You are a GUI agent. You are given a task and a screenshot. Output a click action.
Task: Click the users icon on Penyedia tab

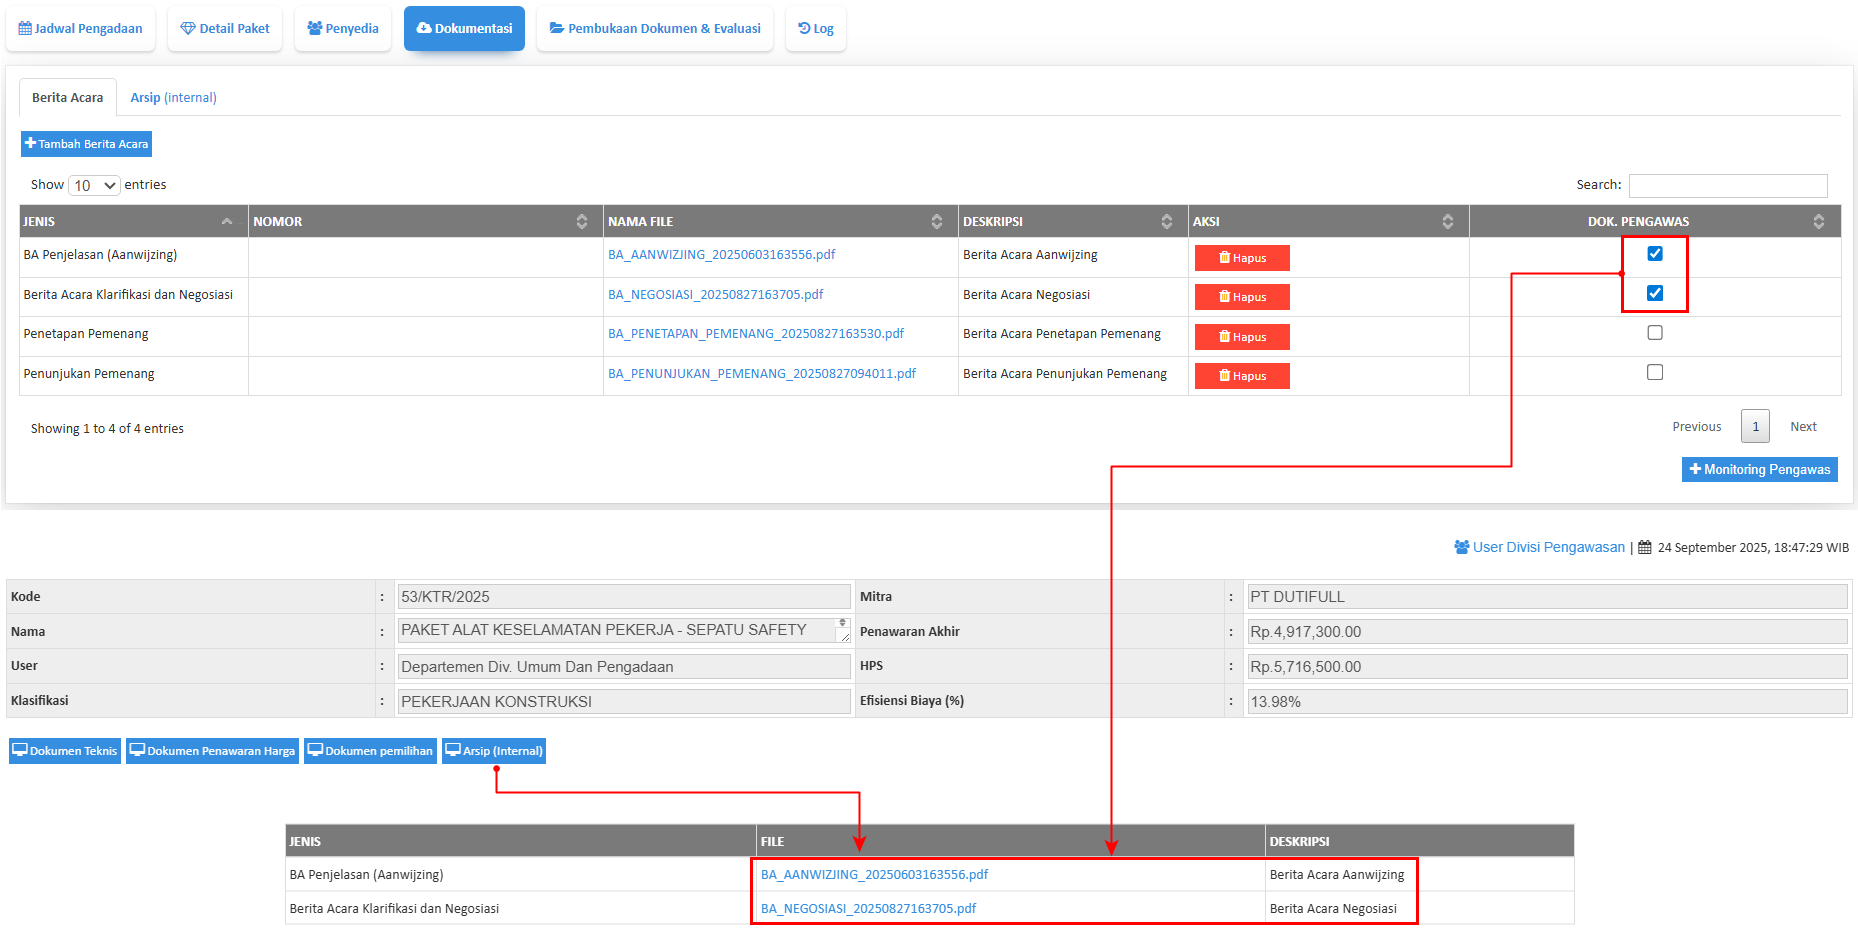coord(314,29)
